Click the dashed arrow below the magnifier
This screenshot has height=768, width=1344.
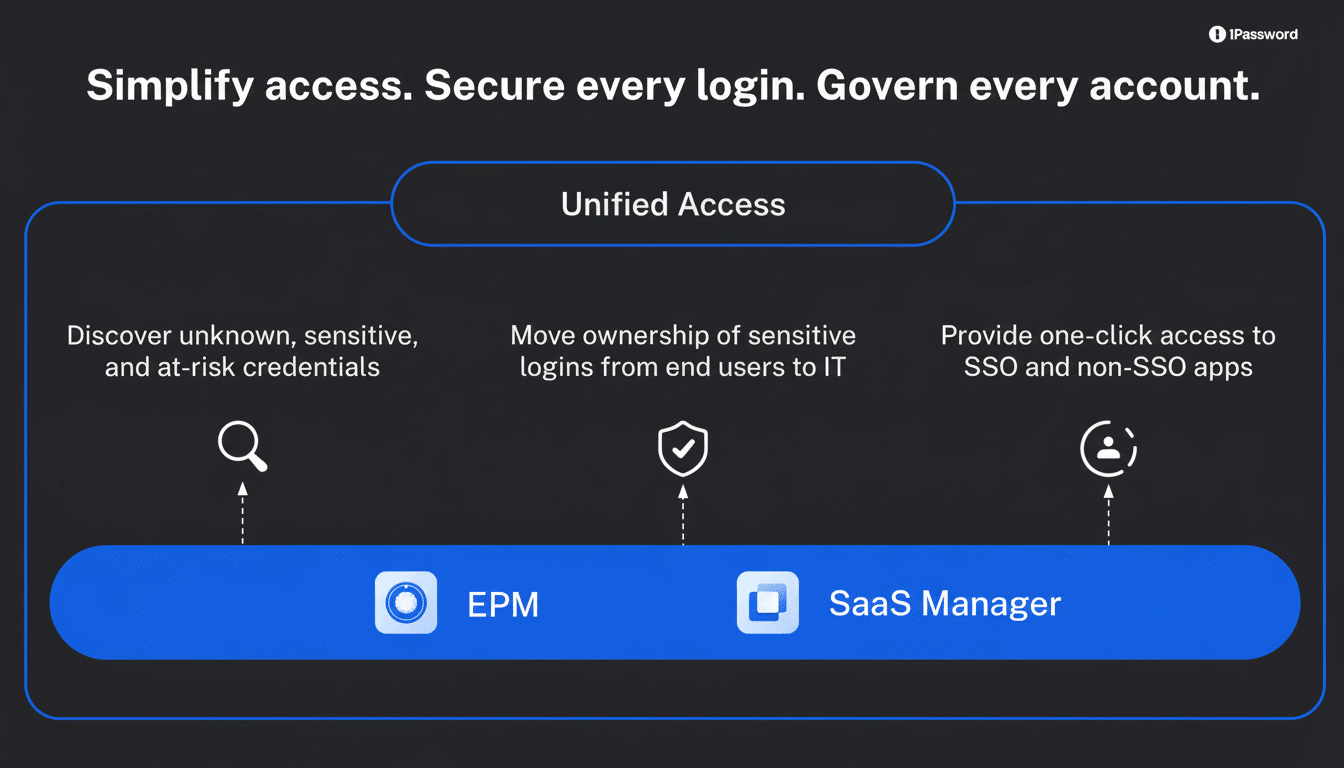click(x=242, y=516)
